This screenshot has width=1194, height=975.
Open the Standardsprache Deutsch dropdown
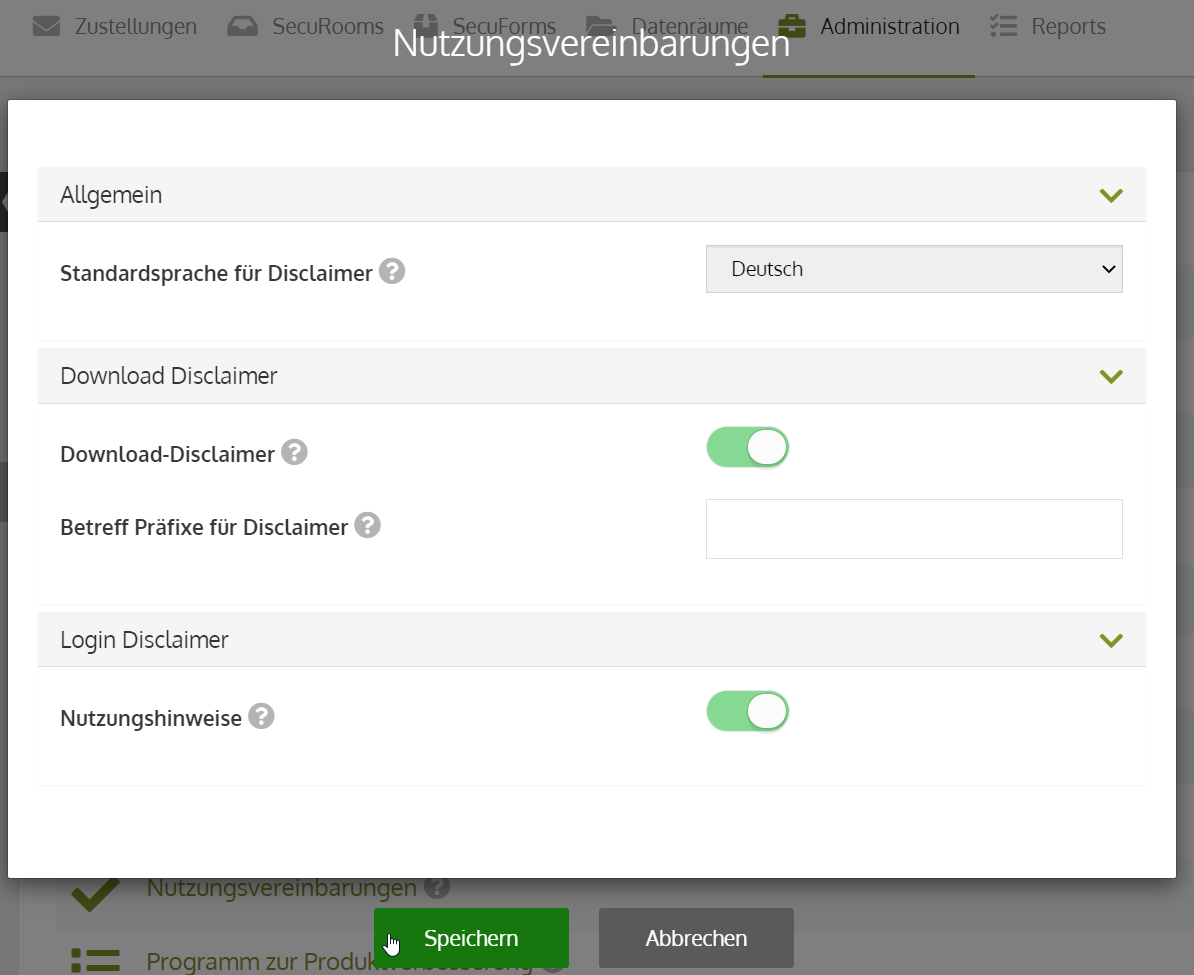[914, 269]
